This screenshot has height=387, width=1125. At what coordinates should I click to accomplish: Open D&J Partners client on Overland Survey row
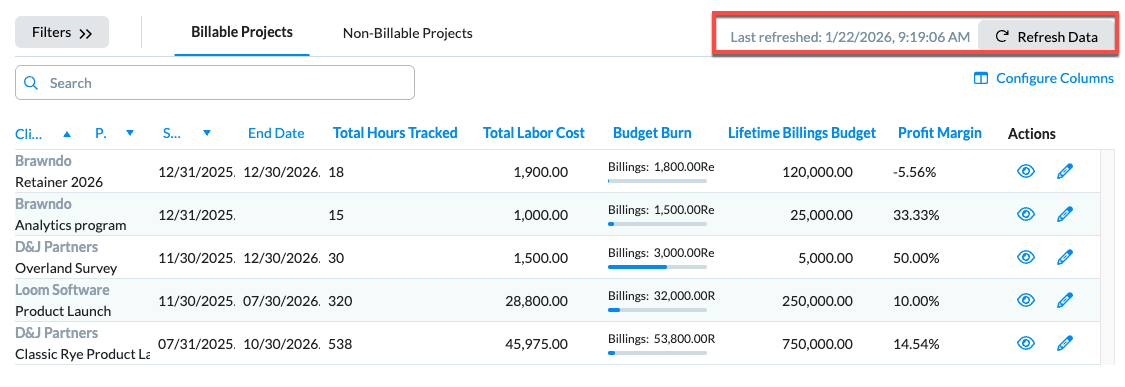57,247
